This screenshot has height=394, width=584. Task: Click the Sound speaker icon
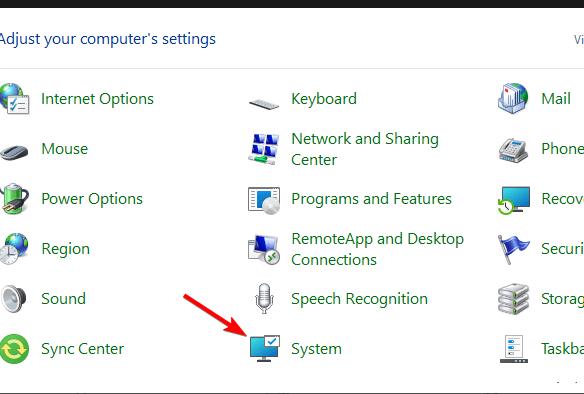(13, 299)
